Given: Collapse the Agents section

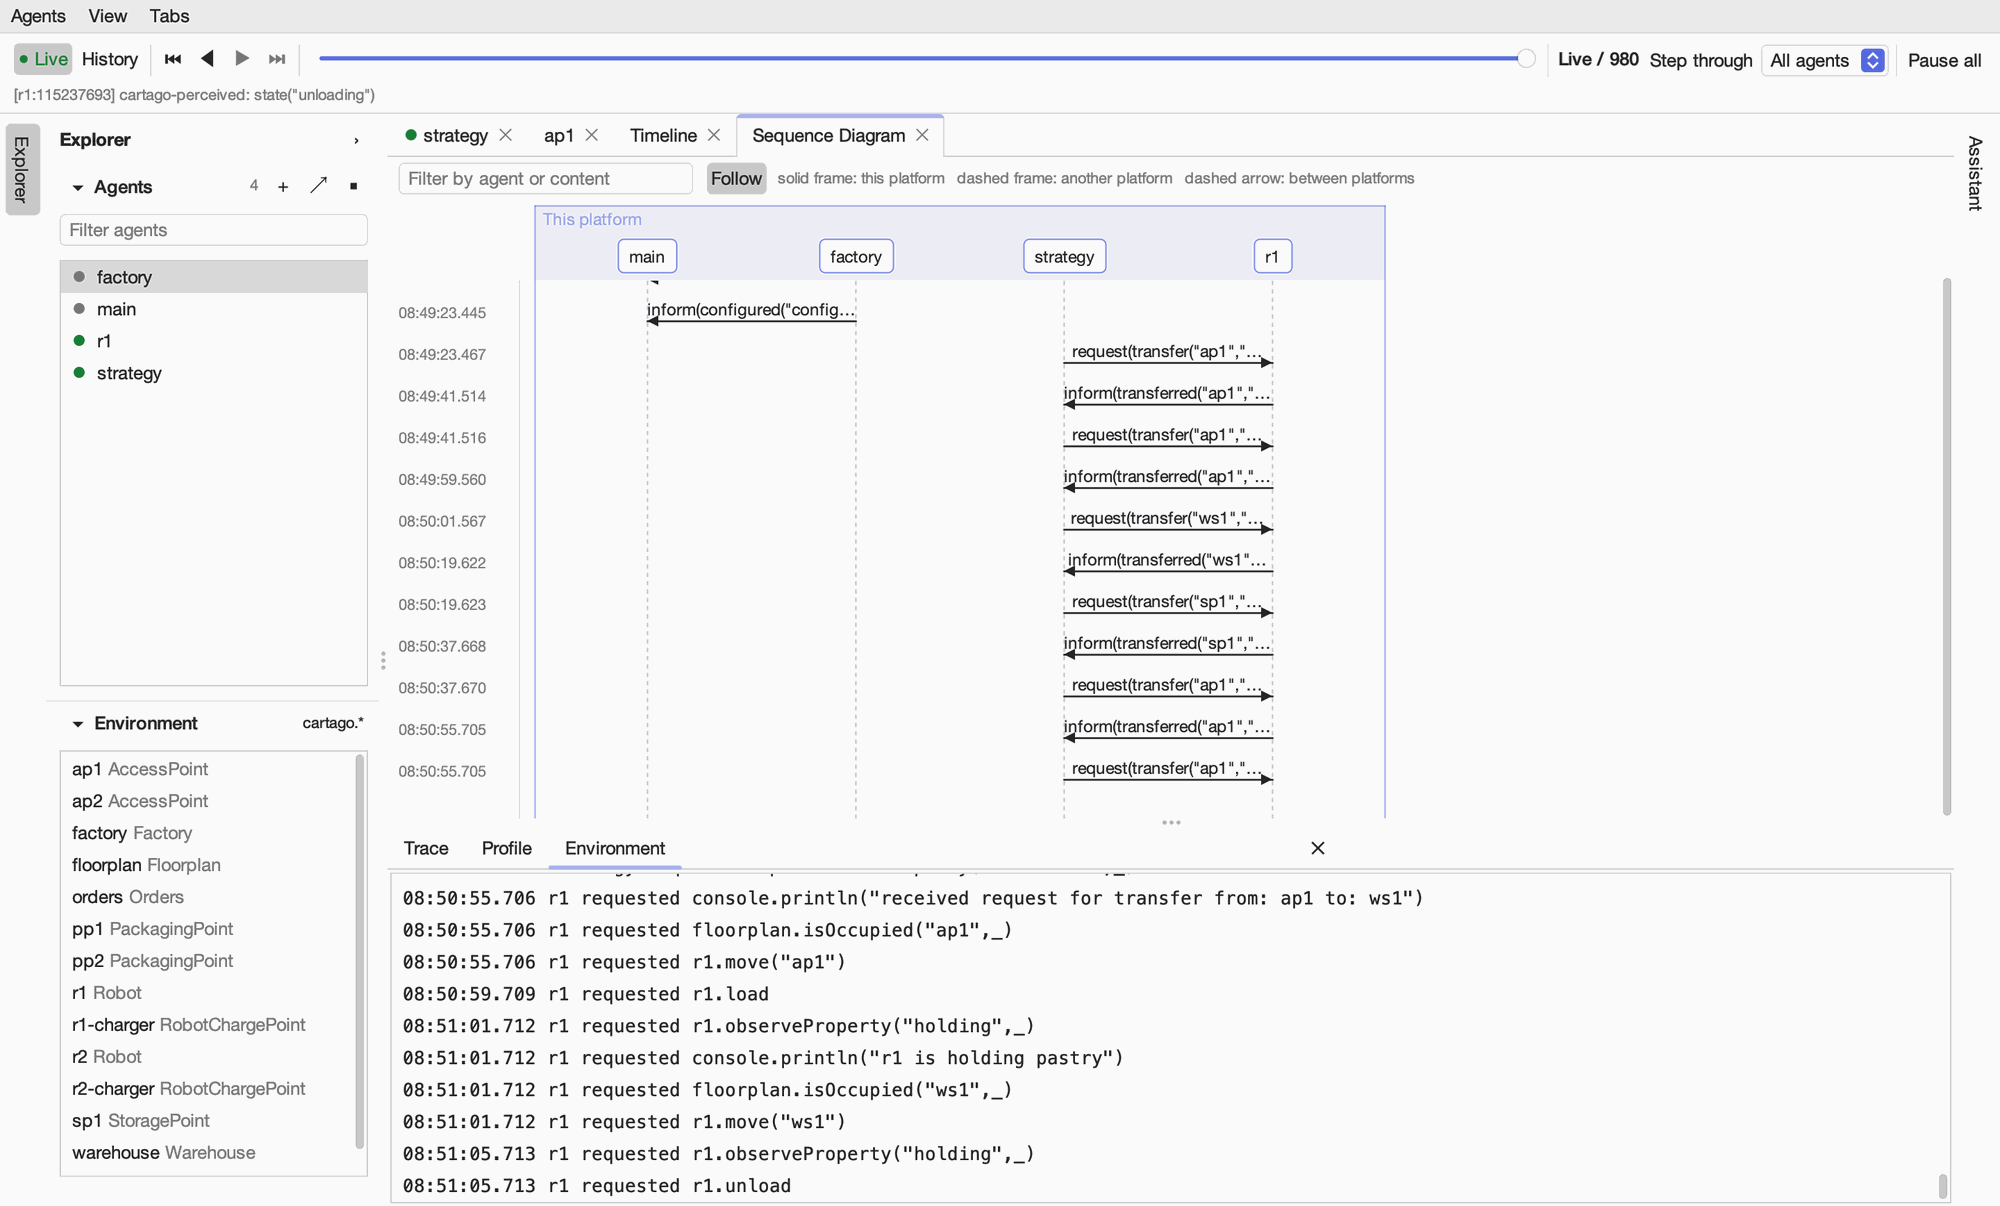Looking at the screenshot, I should click(77, 188).
